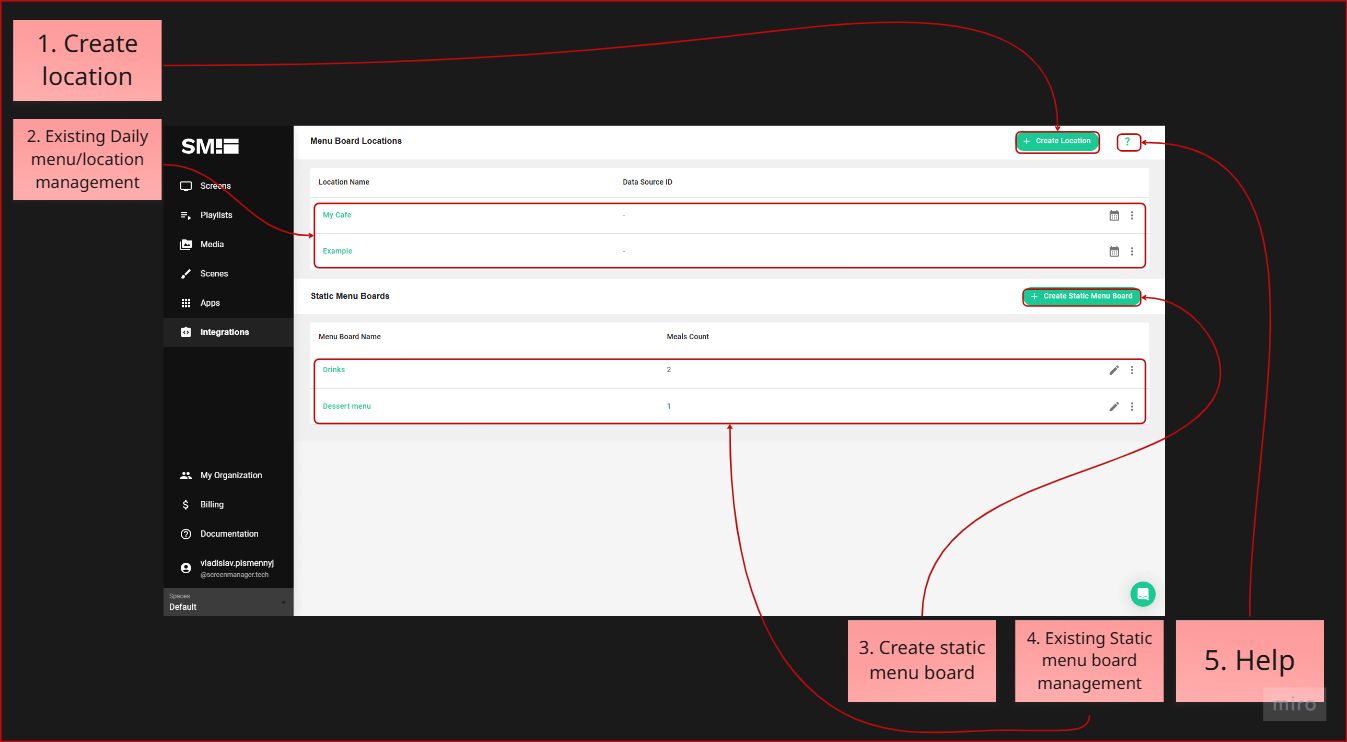The width and height of the screenshot is (1347, 742).
Task: Click the user account avatar icon
Action: pyautogui.click(x=185, y=567)
